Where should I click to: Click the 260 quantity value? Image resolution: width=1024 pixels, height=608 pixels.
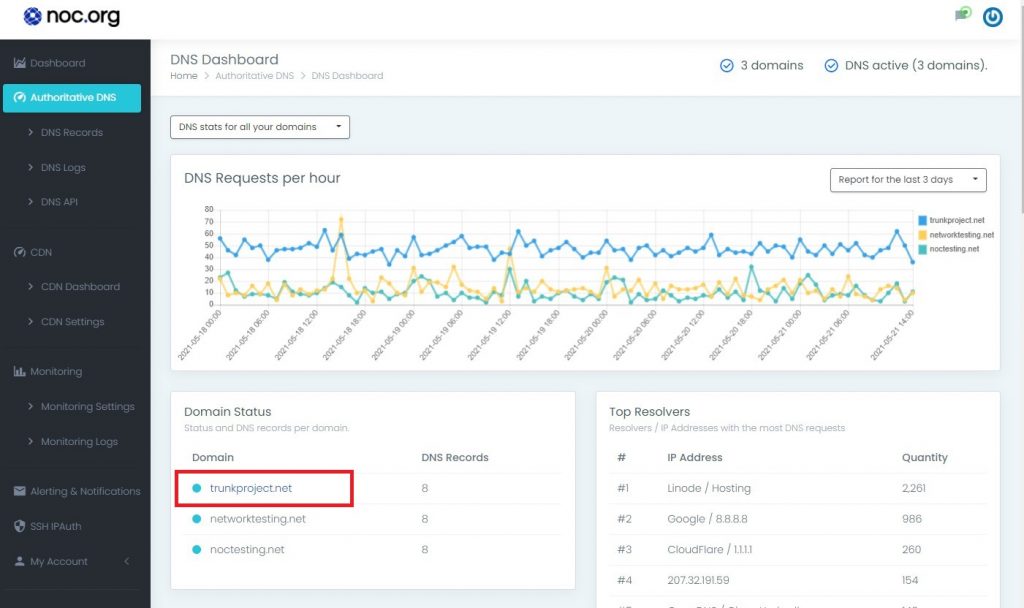pyautogui.click(x=911, y=549)
